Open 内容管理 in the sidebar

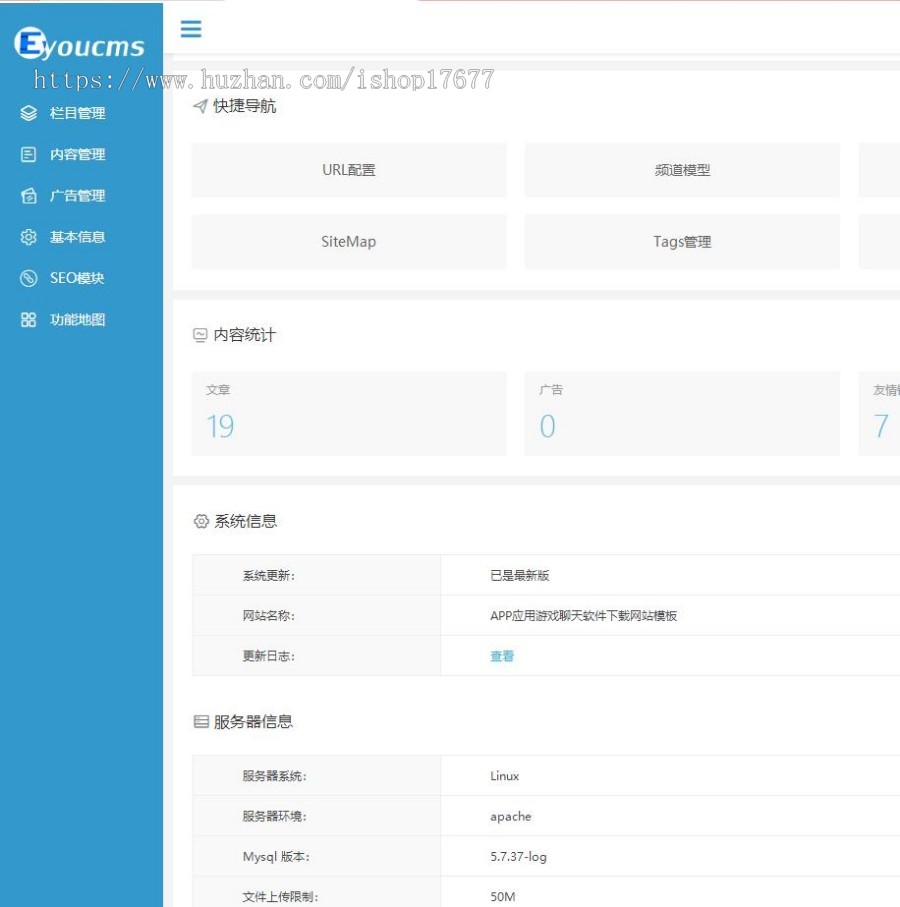pyautogui.click(x=78, y=154)
